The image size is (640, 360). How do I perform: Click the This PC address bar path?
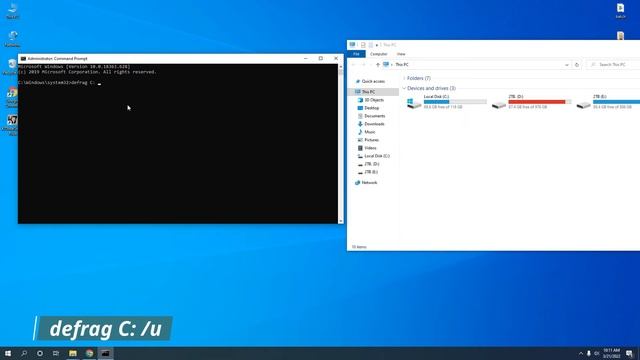402,64
